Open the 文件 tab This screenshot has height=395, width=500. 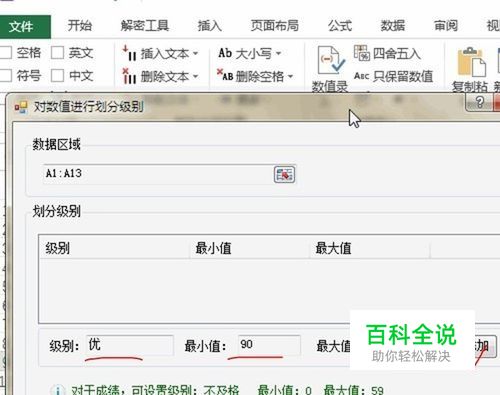tap(25, 26)
